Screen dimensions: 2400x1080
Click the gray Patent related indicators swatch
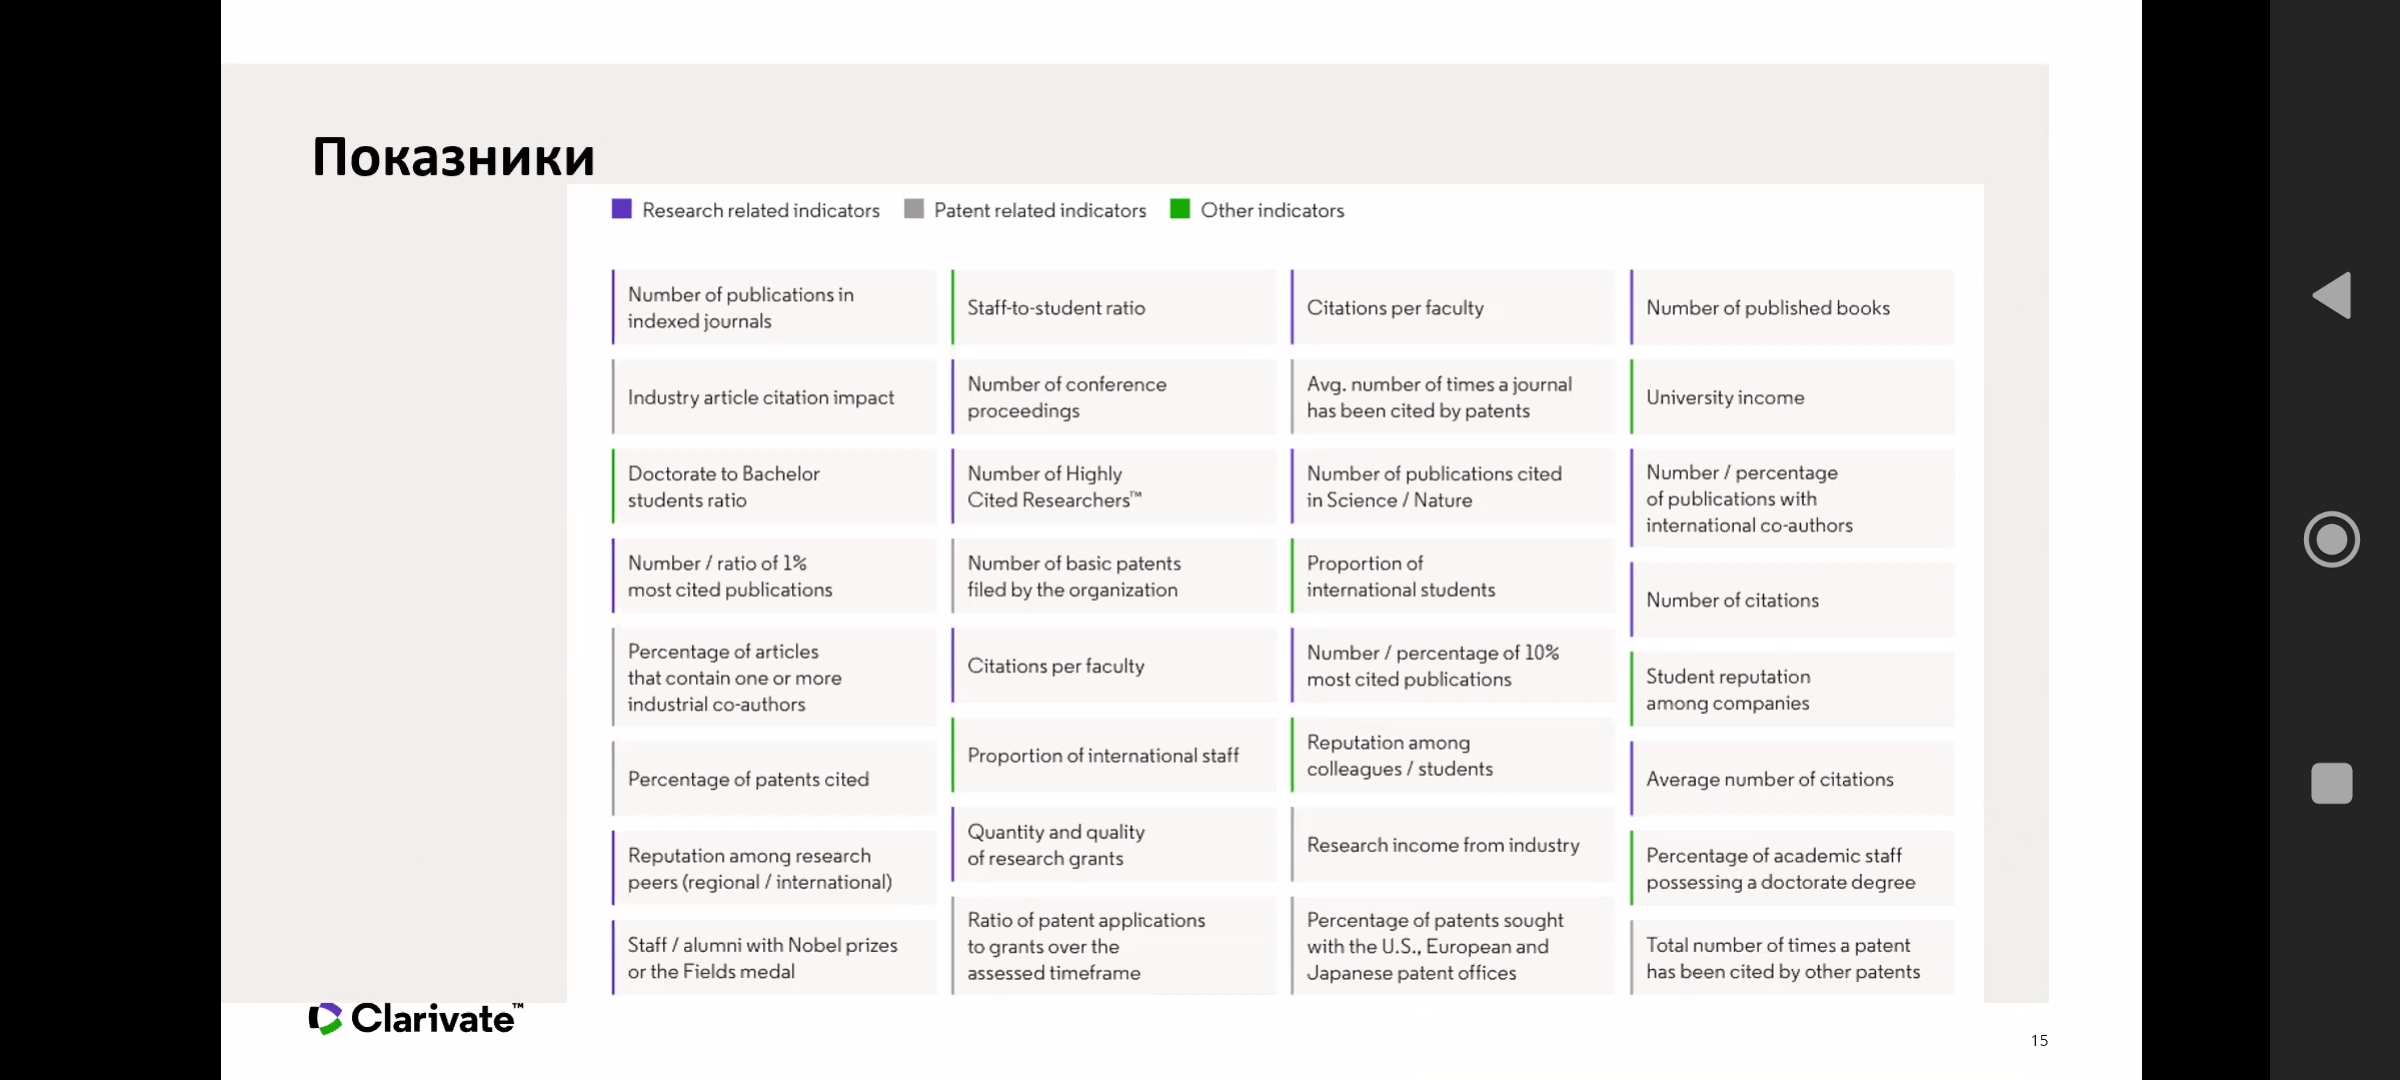913,209
